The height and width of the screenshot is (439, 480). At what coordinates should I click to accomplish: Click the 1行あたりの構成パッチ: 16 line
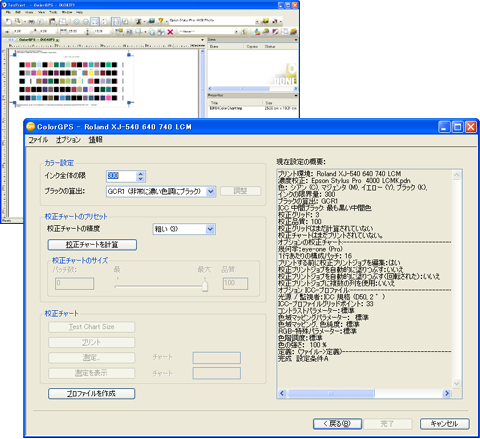(x=315, y=256)
